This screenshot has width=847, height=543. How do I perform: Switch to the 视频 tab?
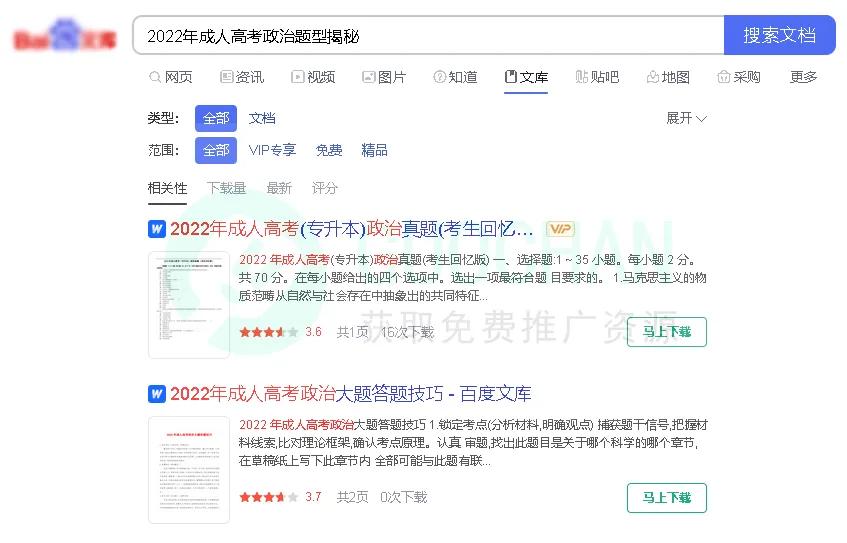pos(313,77)
